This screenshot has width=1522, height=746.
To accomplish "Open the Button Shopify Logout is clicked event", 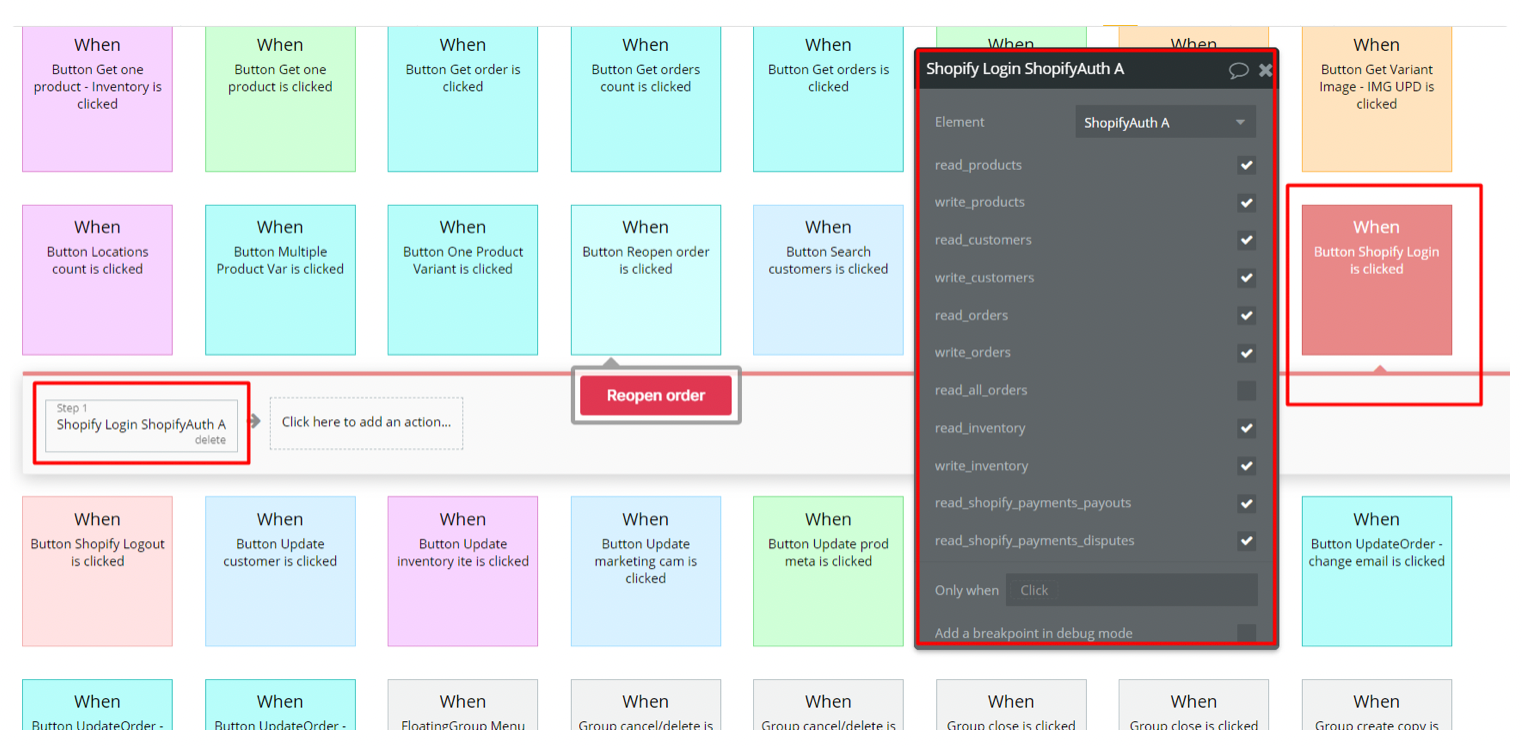I will (97, 571).
